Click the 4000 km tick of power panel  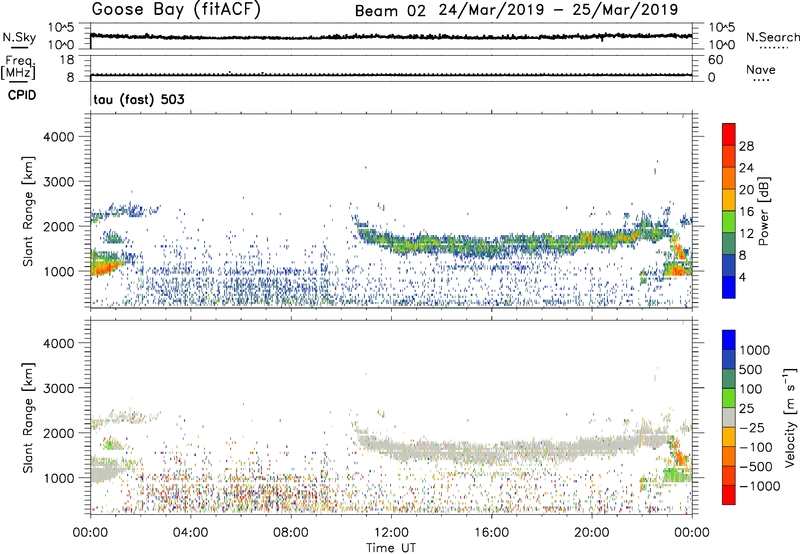tap(59, 137)
